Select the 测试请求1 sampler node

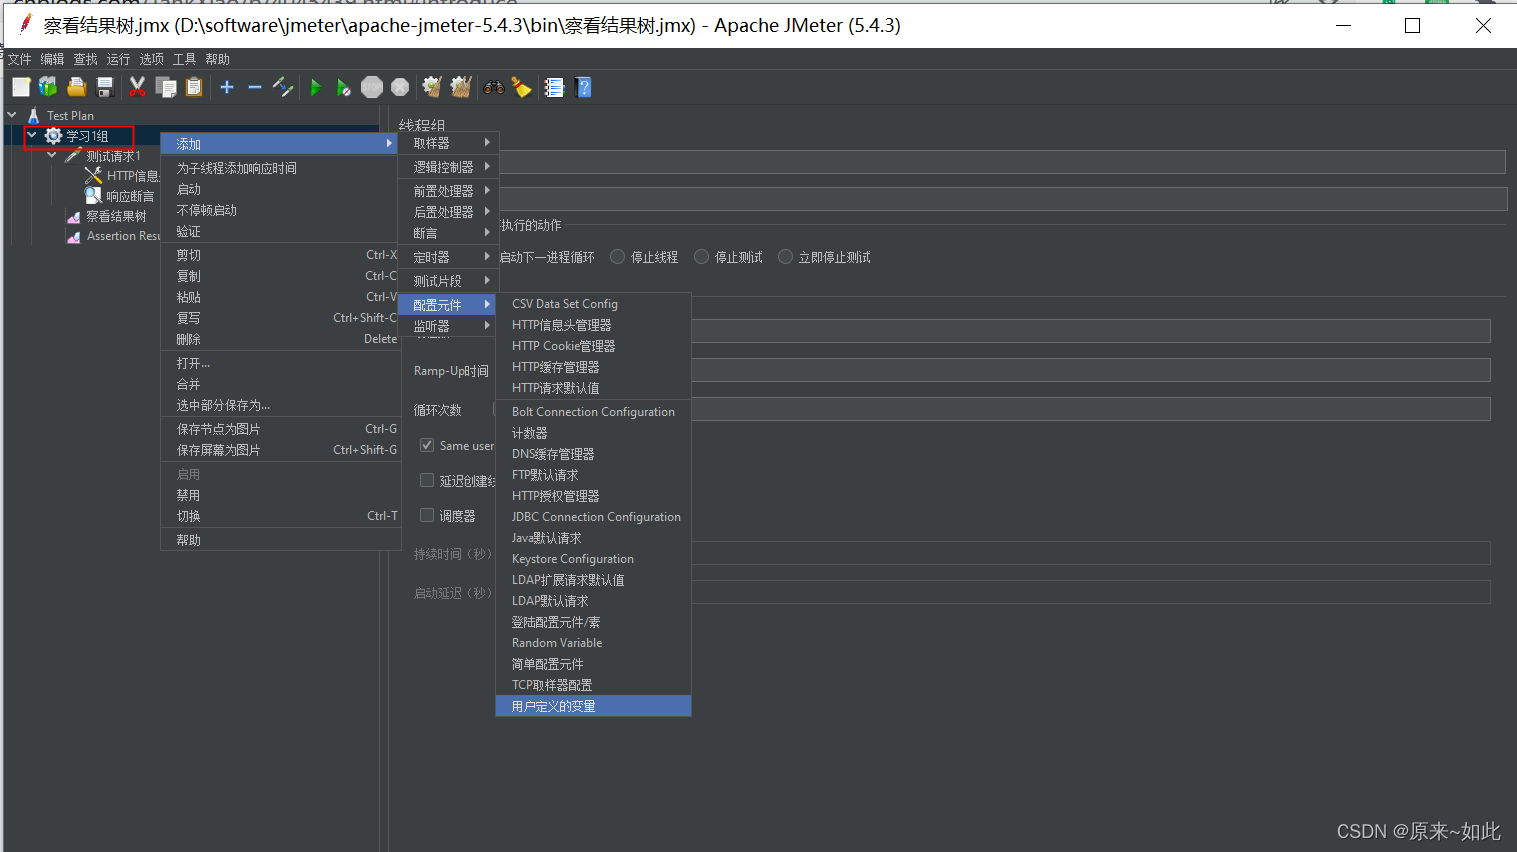coord(114,156)
